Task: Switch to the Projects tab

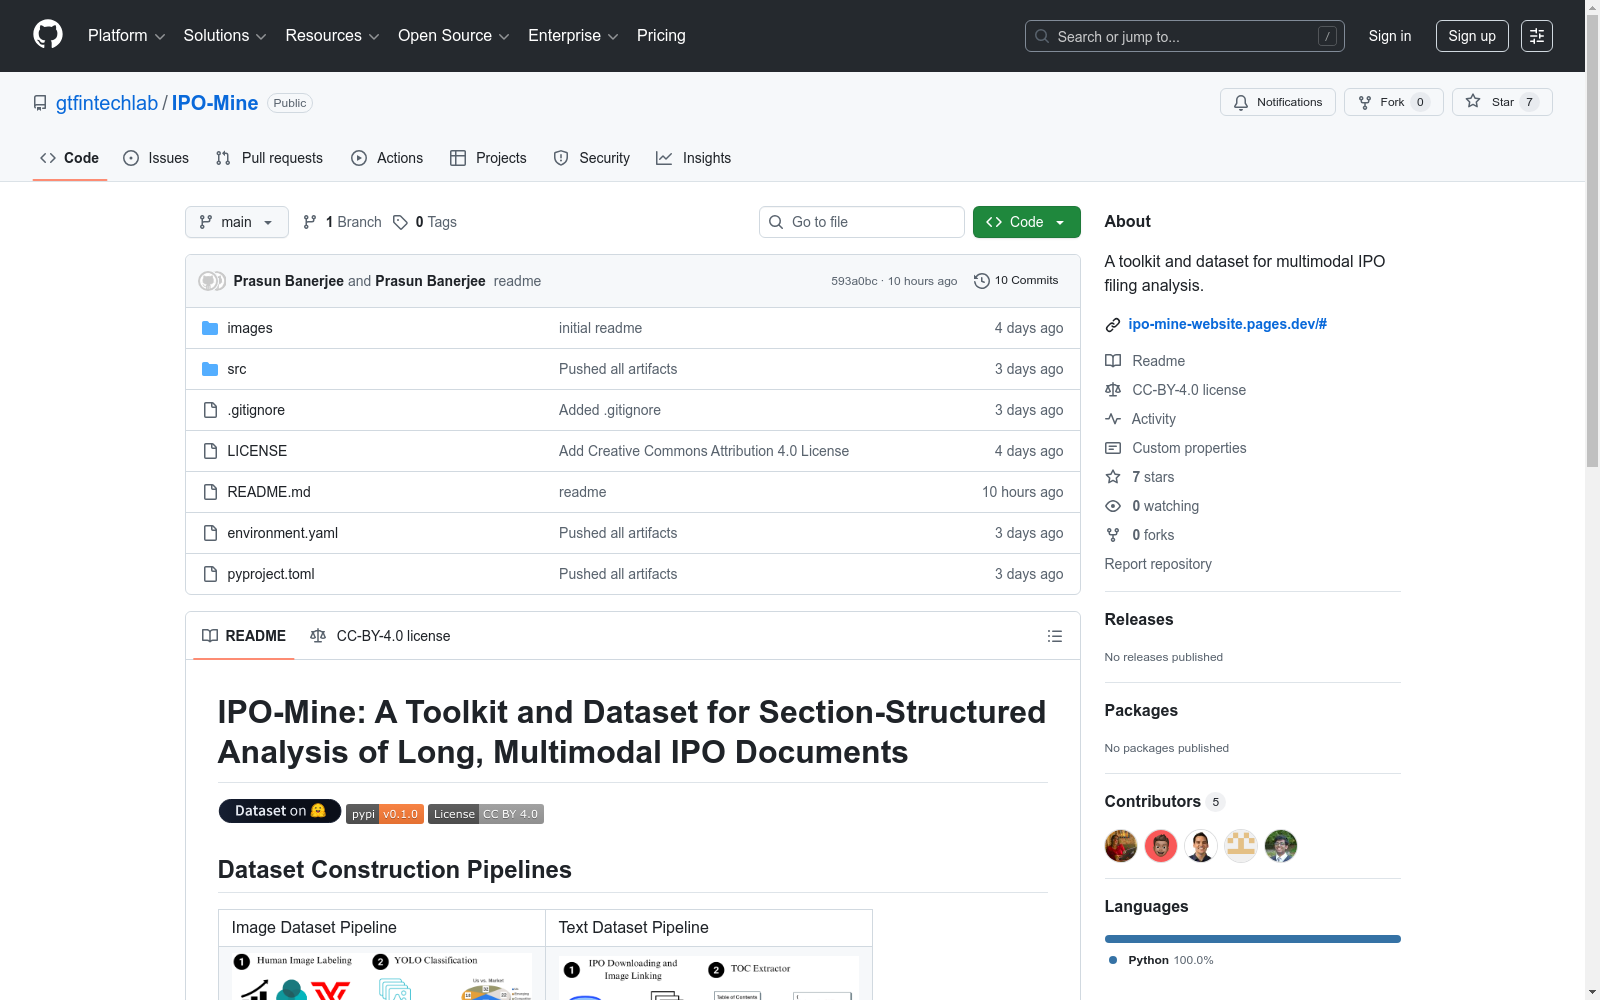Action: tap(488, 158)
